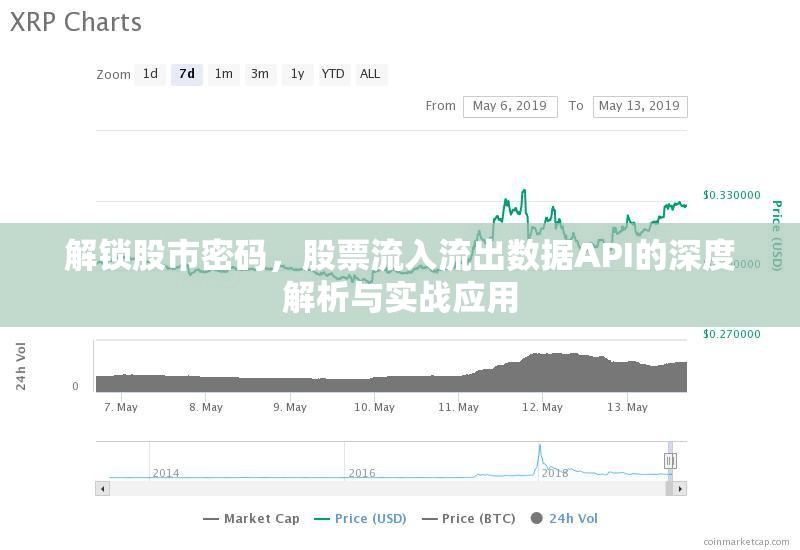The image size is (800, 550).
Task: Click the navigator range handle
Action: click(670, 461)
